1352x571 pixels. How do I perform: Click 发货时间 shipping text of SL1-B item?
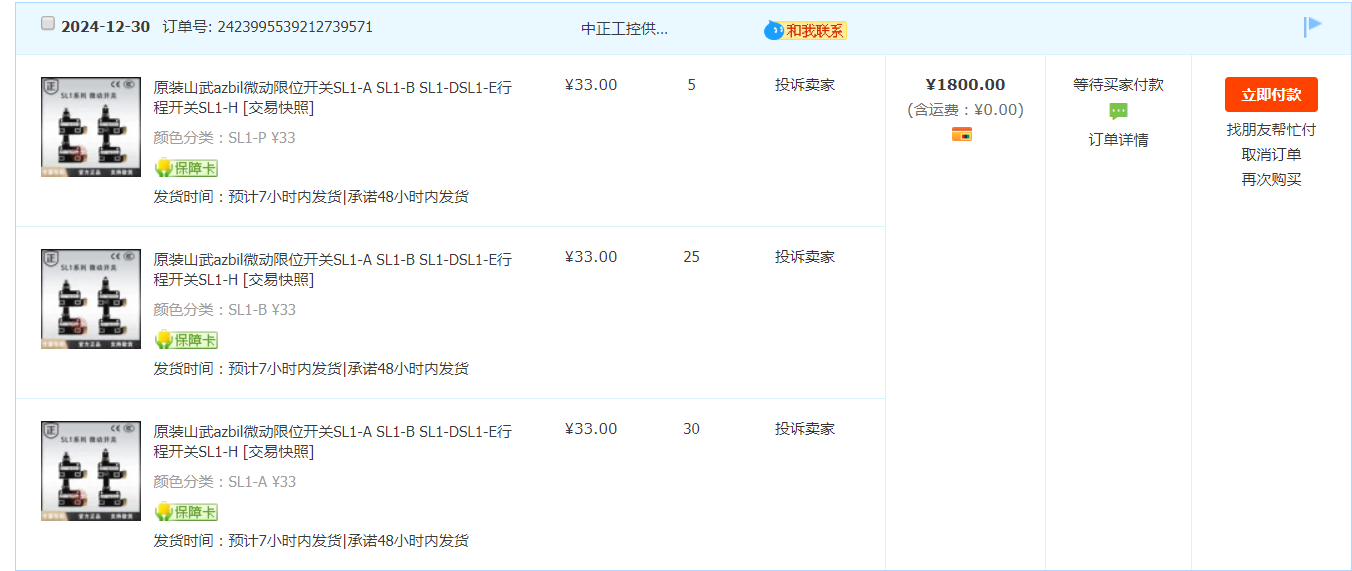click(x=311, y=369)
